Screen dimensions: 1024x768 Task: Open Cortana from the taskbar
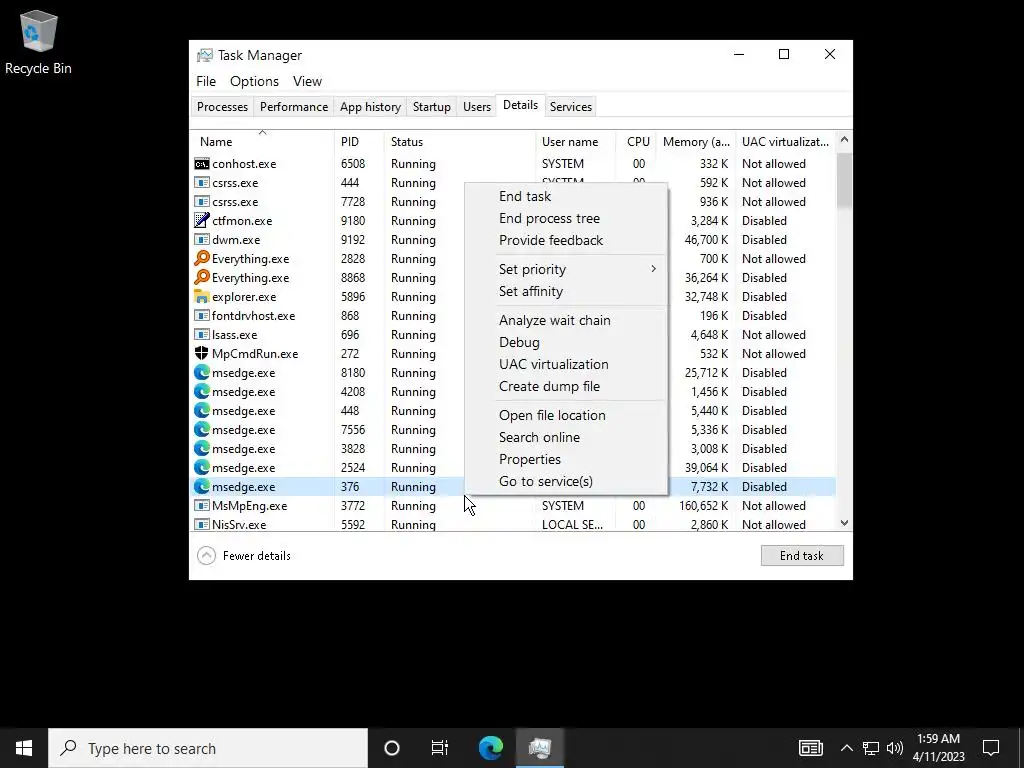[x=392, y=748]
